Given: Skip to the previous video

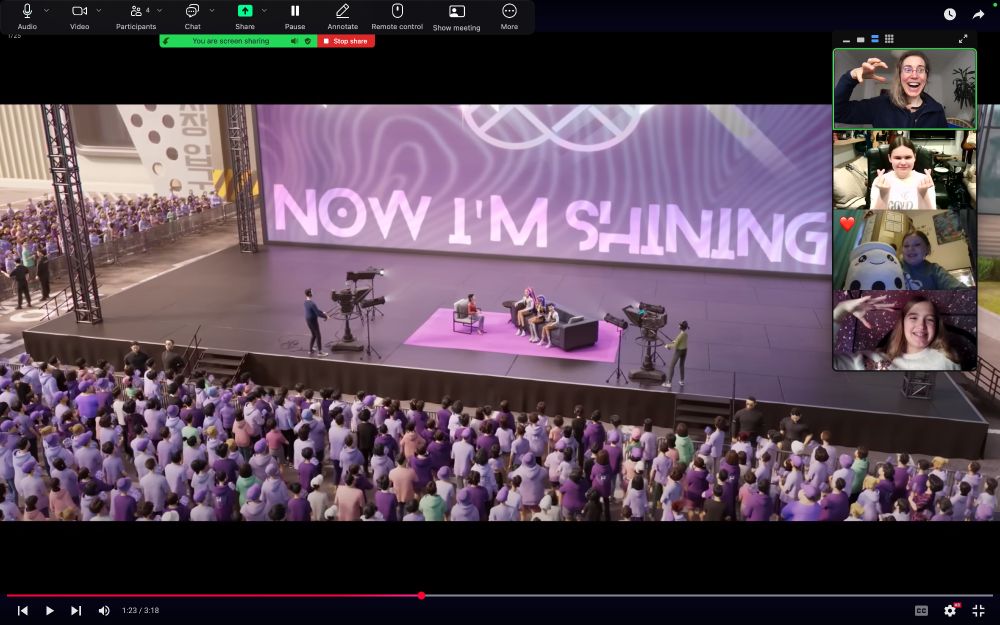Looking at the screenshot, I should point(22,610).
